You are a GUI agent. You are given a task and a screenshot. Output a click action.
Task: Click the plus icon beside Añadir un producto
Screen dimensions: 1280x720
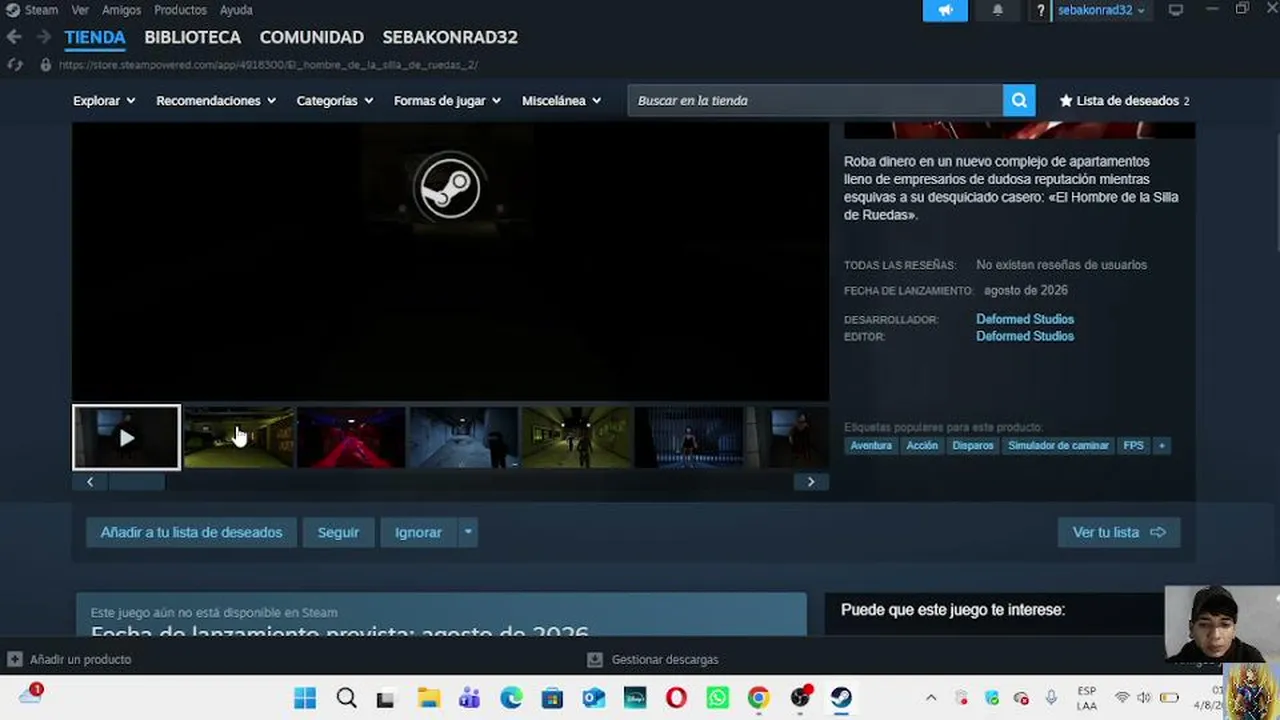point(14,659)
